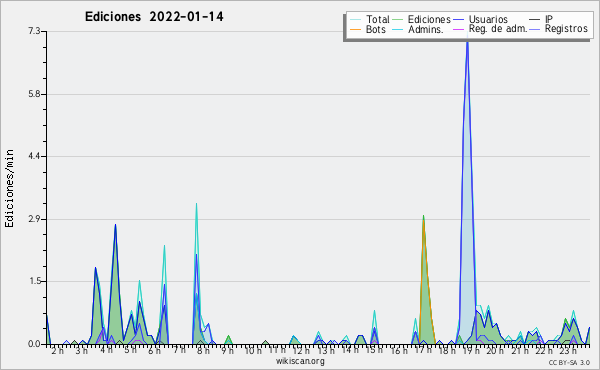This screenshot has width=600, height=370.
Task: Click the '21 h' x-axis label
Action: pos(520,351)
